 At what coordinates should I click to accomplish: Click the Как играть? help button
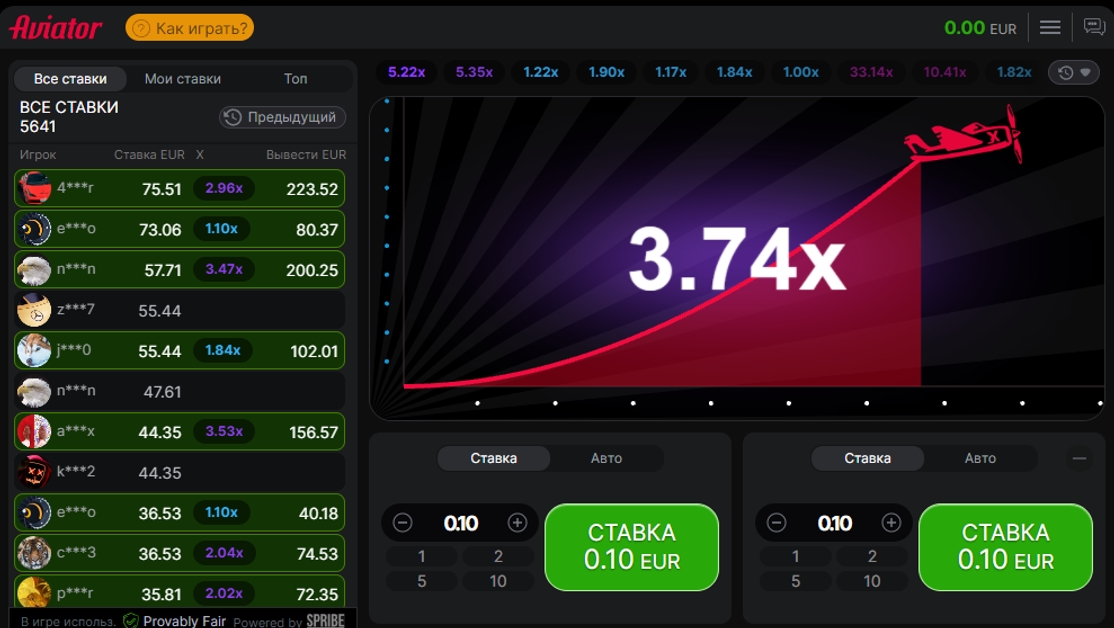coord(190,28)
